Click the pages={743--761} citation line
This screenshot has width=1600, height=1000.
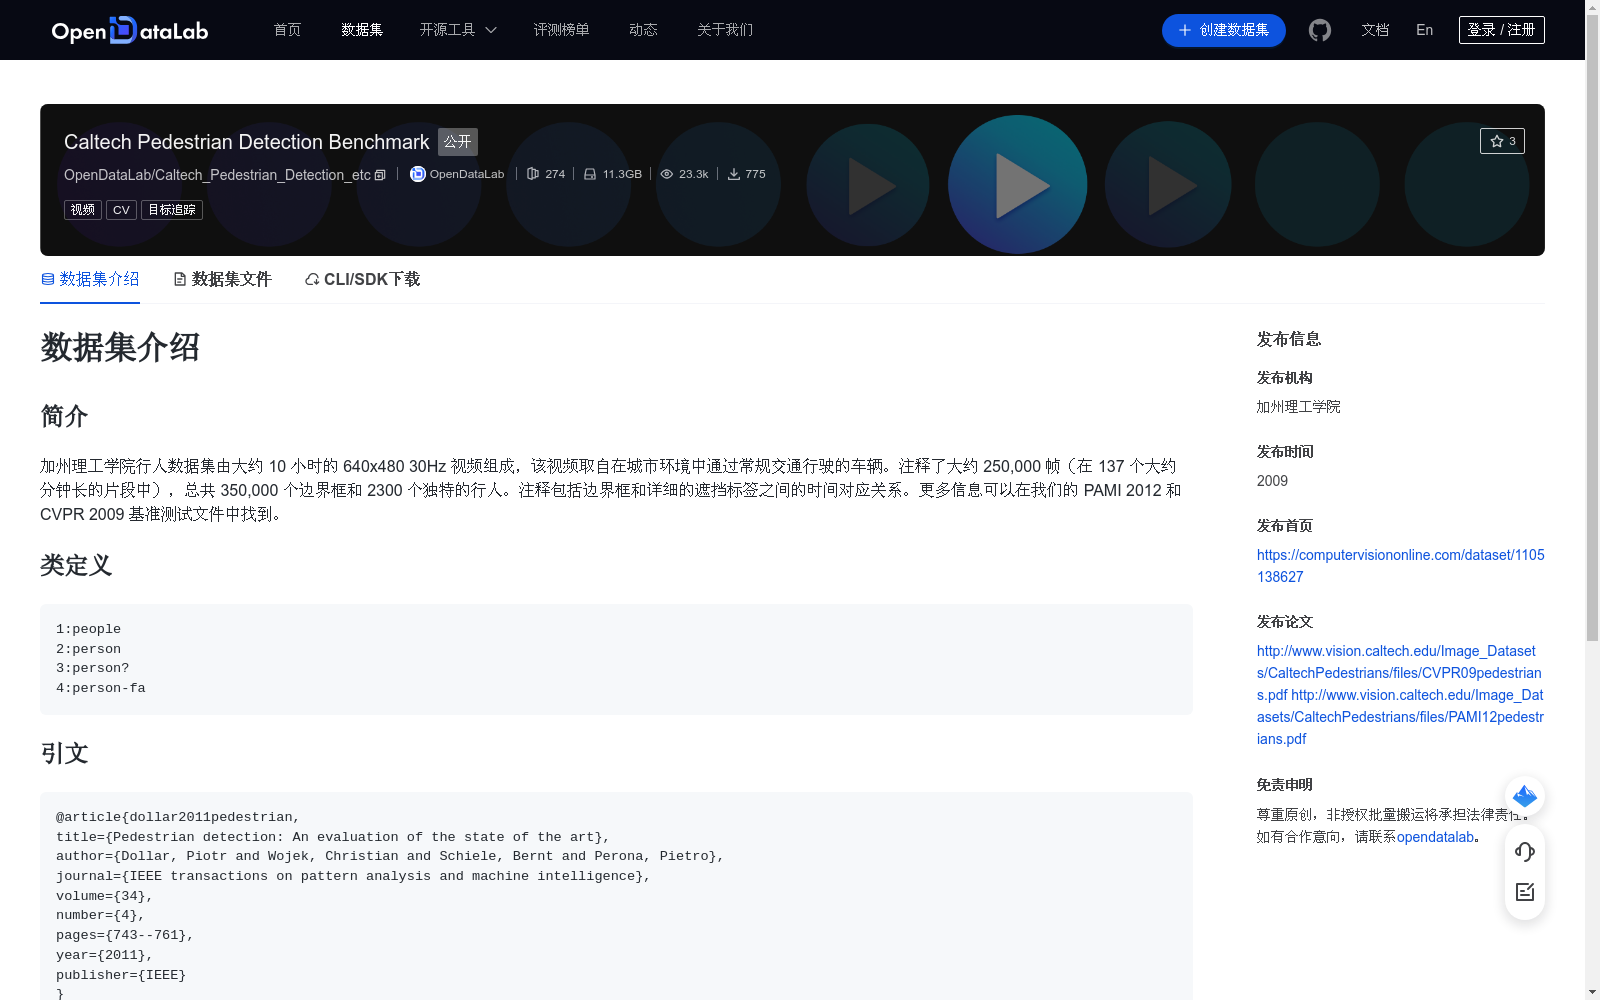click(125, 935)
